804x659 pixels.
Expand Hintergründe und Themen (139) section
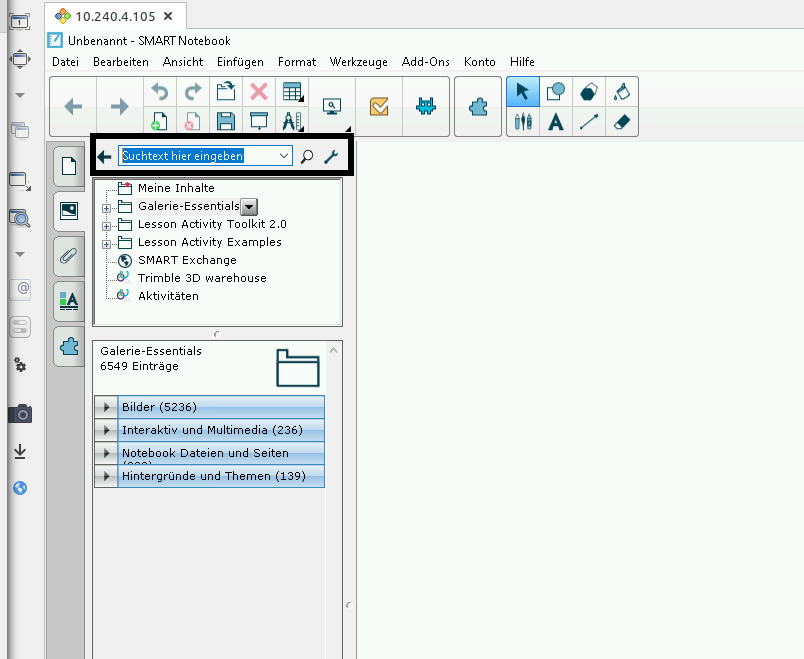coord(105,476)
